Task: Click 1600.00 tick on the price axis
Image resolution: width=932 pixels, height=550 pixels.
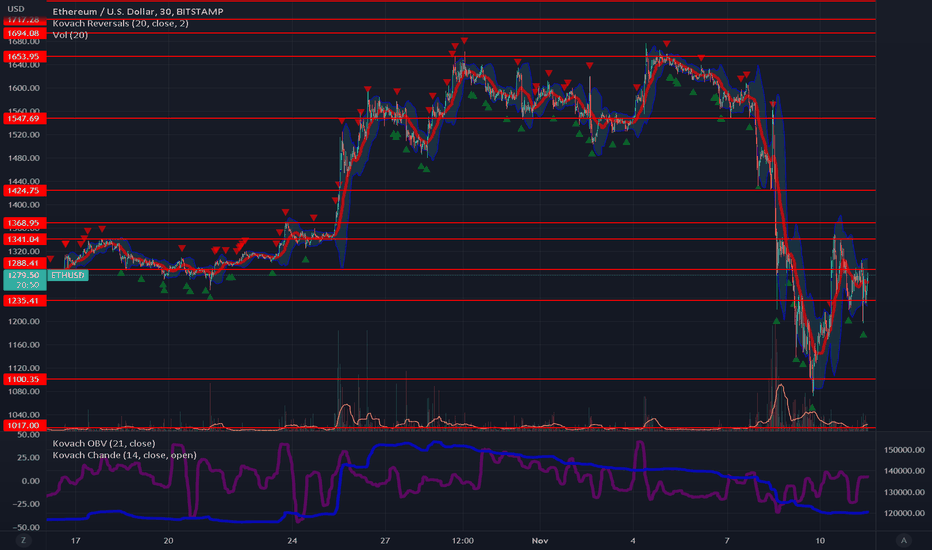Action: click(24, 88)
